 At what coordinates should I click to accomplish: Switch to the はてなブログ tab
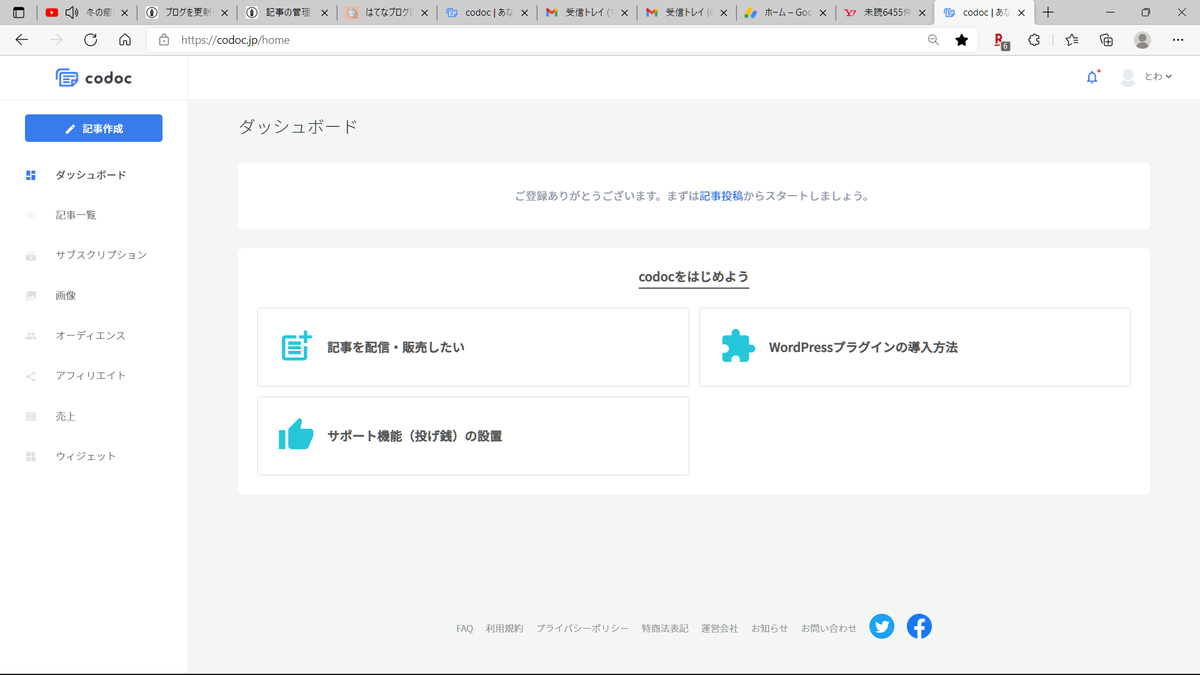click(387, 13)
